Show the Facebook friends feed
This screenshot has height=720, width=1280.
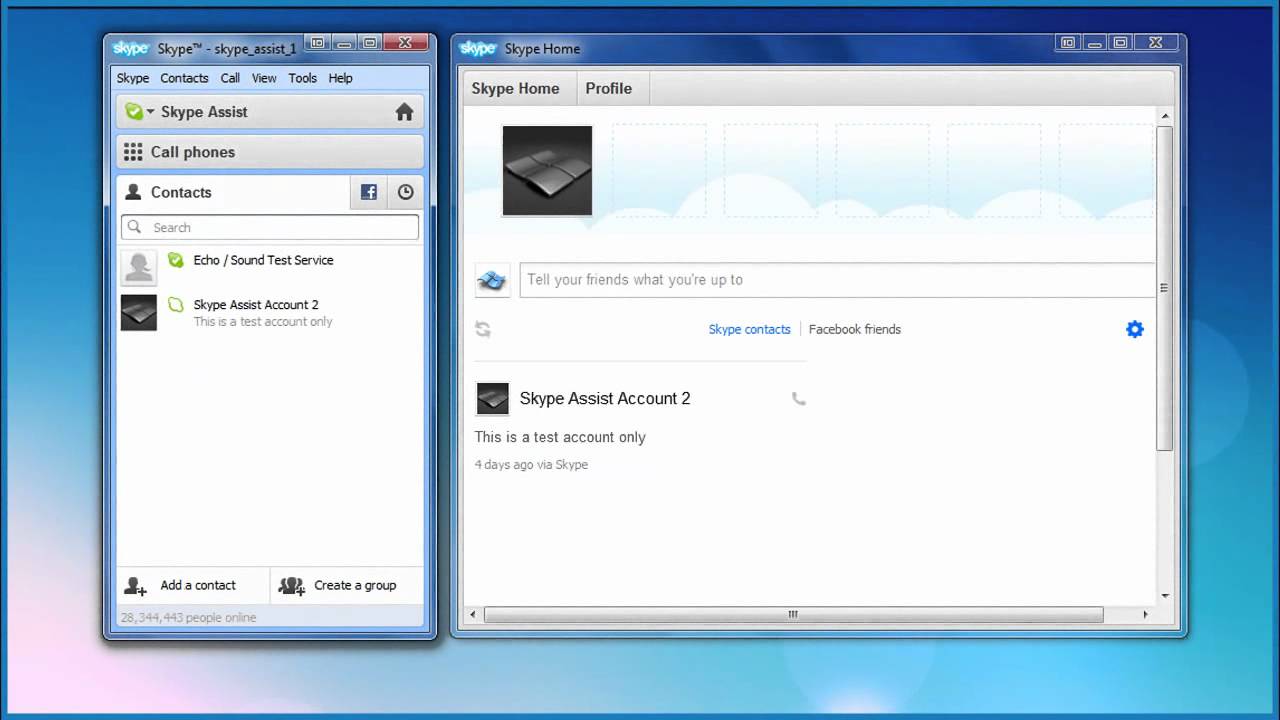click(x=854, y=329)
